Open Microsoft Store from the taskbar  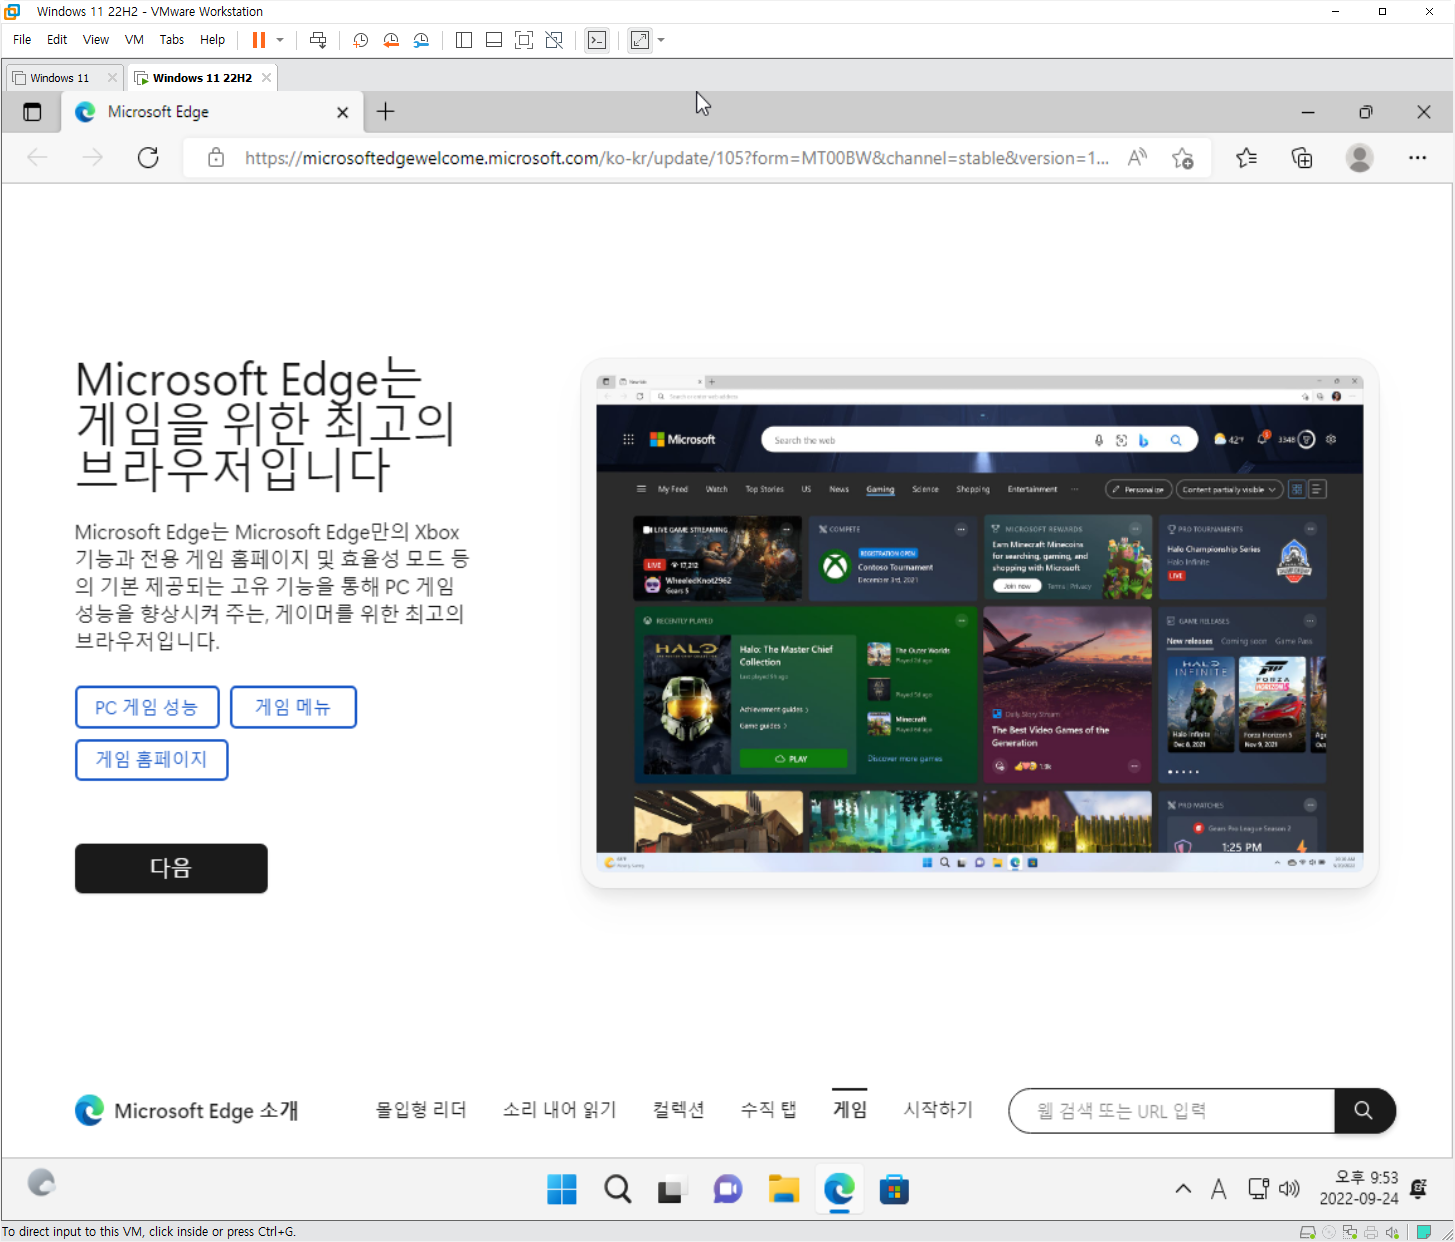894,1189
